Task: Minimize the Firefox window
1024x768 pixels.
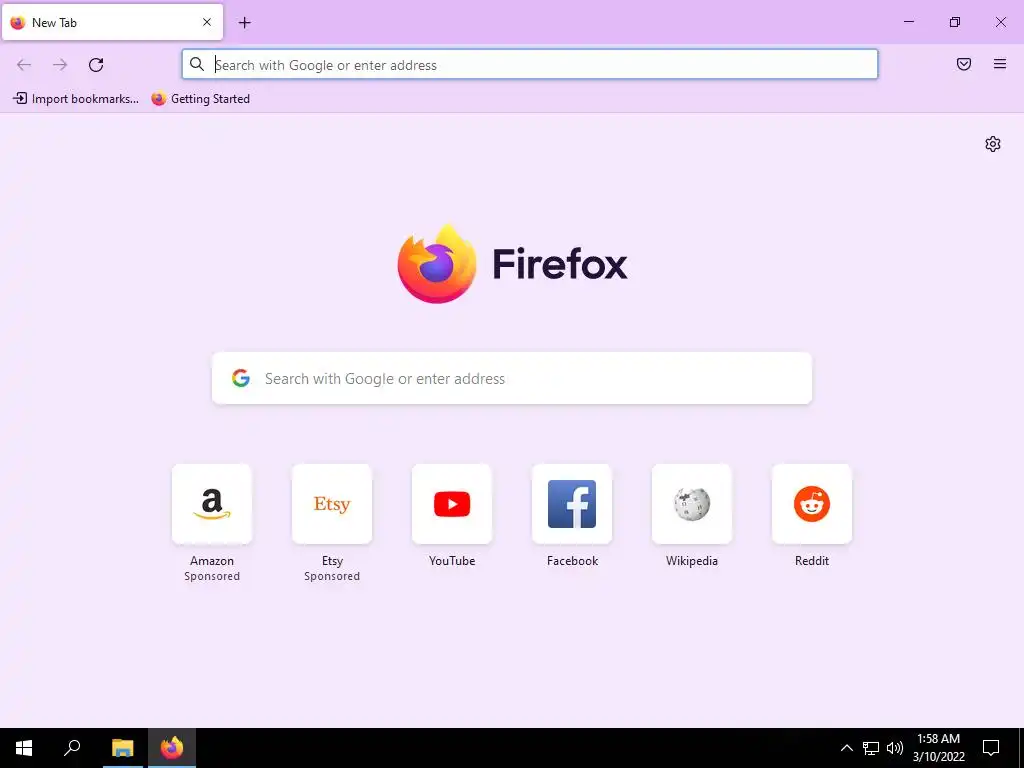Action: pyautogui.click(x=908, y=22)
